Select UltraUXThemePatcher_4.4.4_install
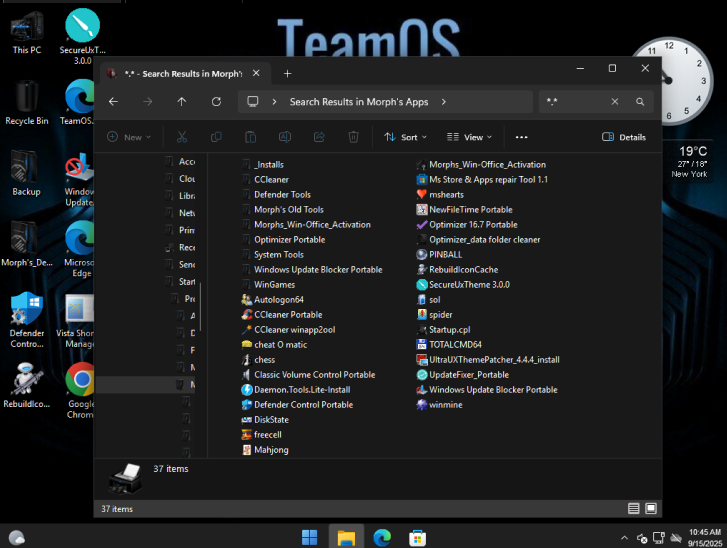The width and height of the screenshot is (727, 548). click(488, 360)
